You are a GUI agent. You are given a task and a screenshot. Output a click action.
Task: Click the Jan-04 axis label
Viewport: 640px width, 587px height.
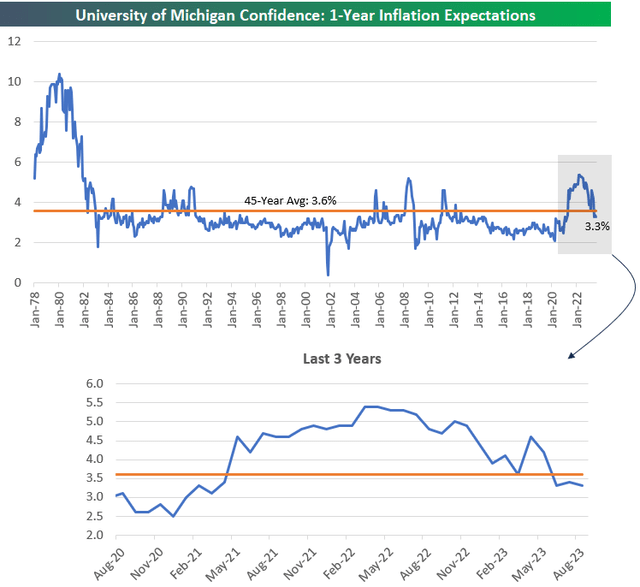pyautogui.click(x=355, y=309)
